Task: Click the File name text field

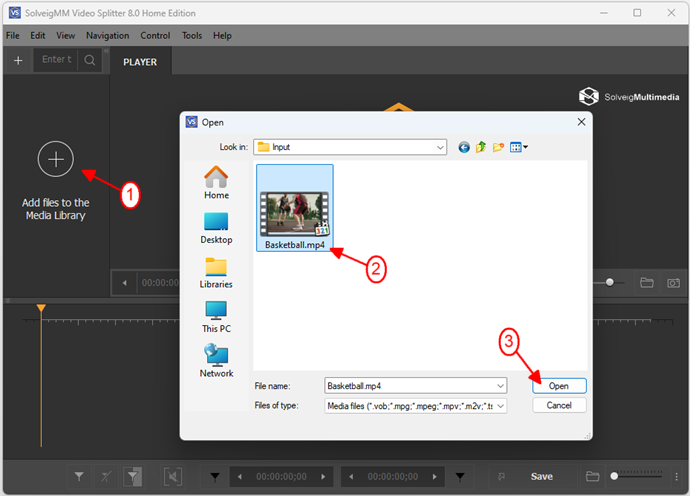Action: coord(411,386)
